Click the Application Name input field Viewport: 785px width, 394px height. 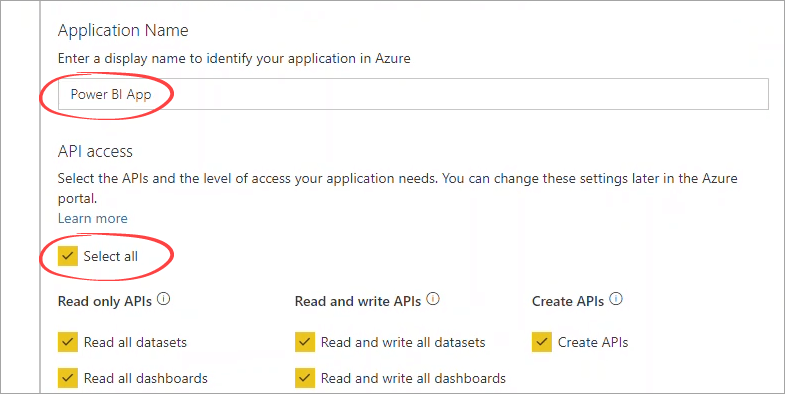[x=413, y=94]
